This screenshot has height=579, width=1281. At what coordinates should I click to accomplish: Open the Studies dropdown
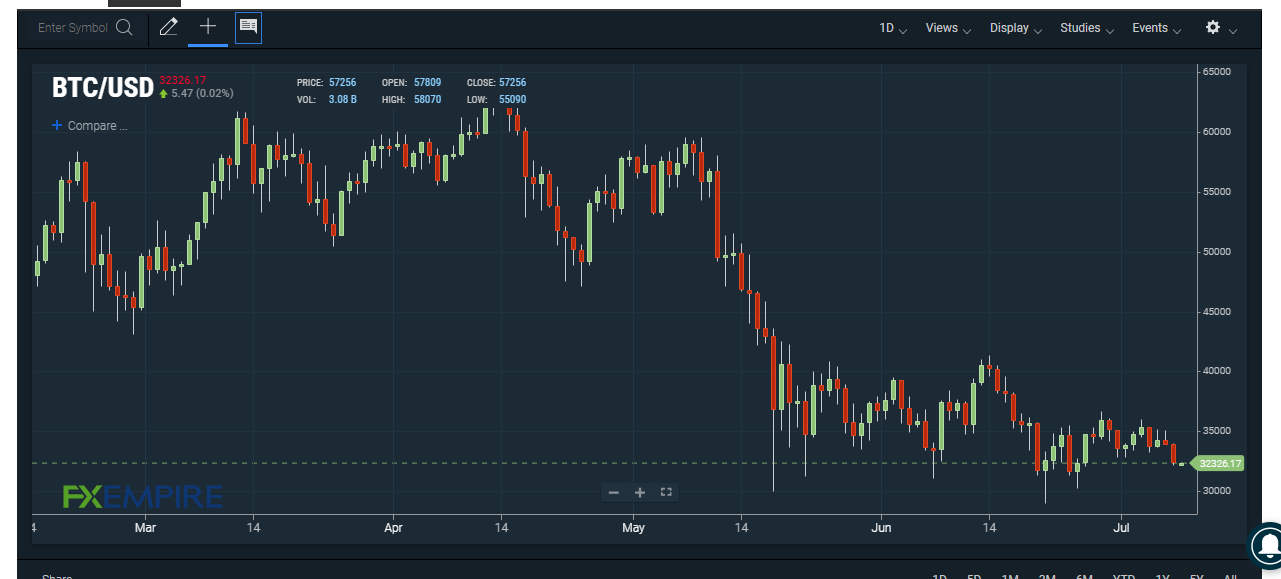tap(1088, 28)
